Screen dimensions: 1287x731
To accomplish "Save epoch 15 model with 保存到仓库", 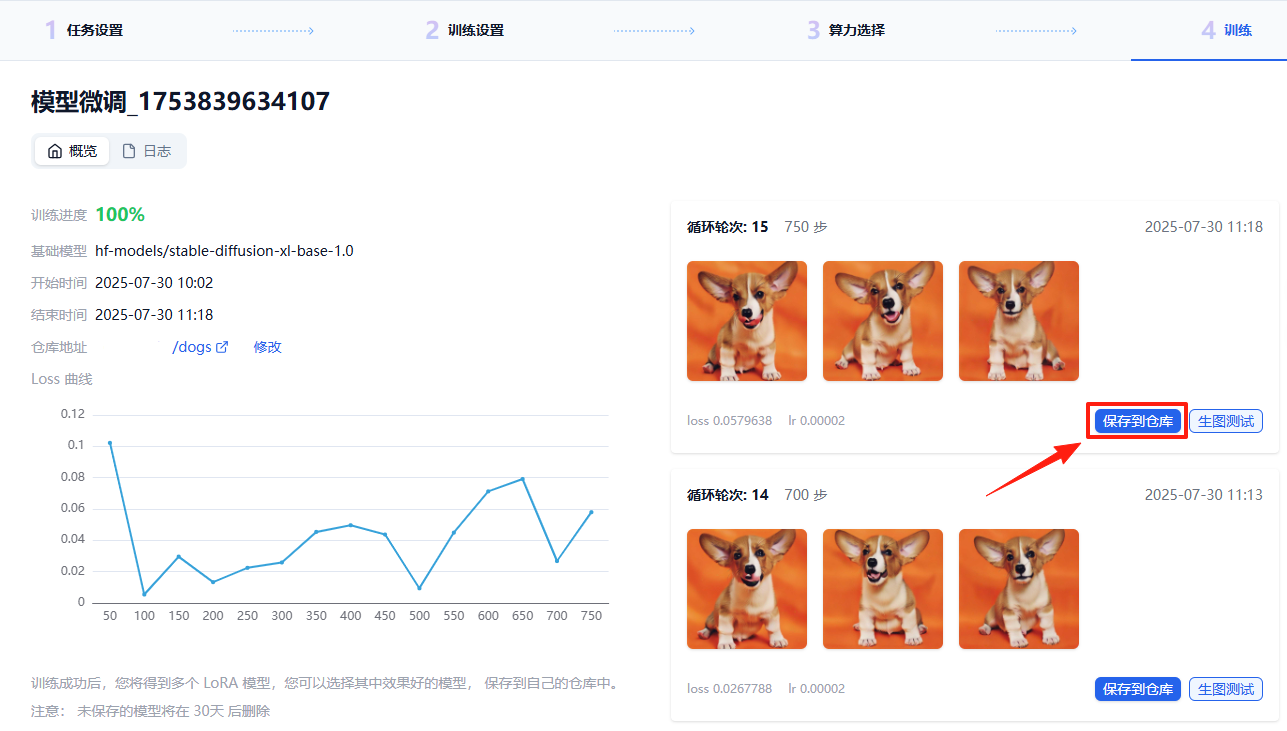I will tap(1138, 421).
